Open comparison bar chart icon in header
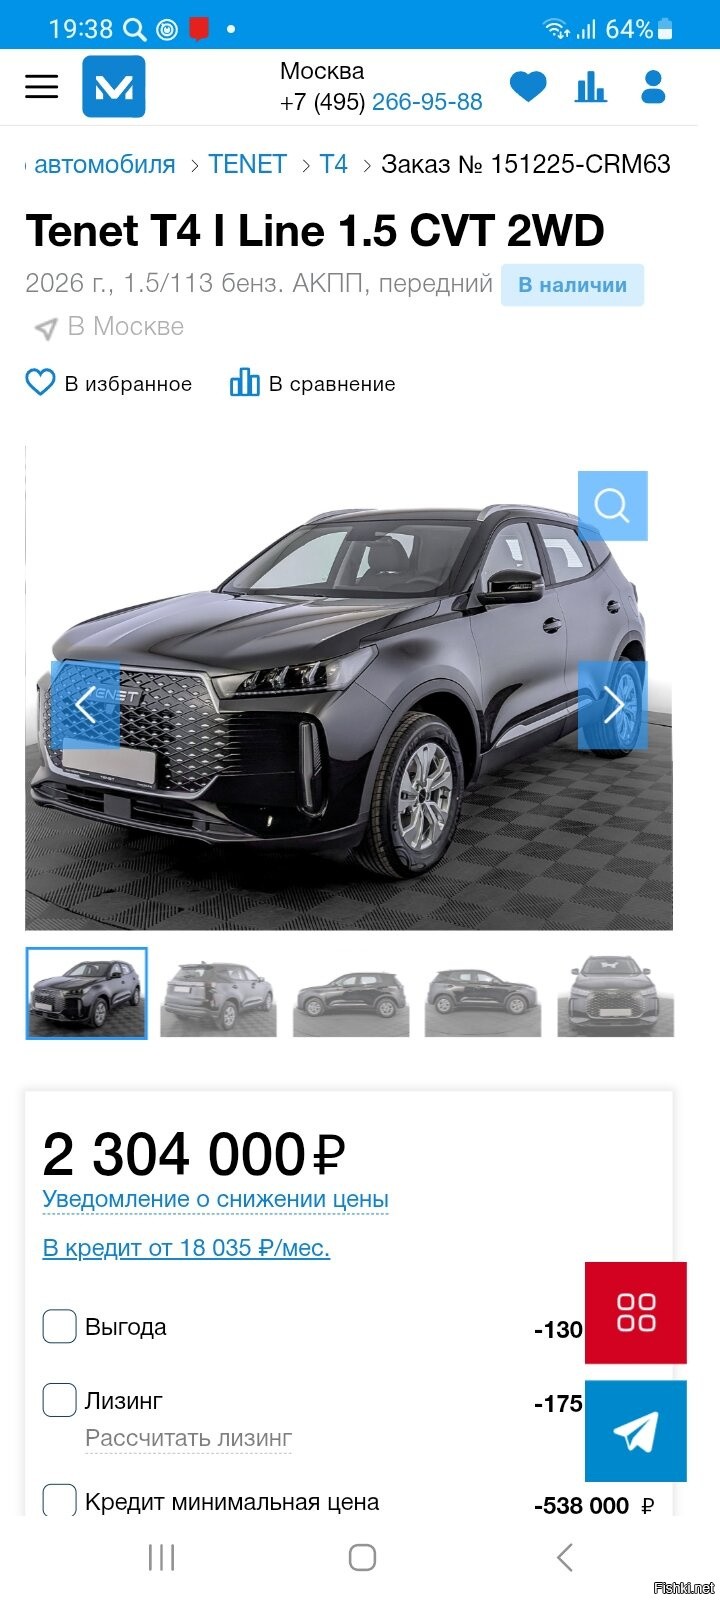 click(591, 87)
